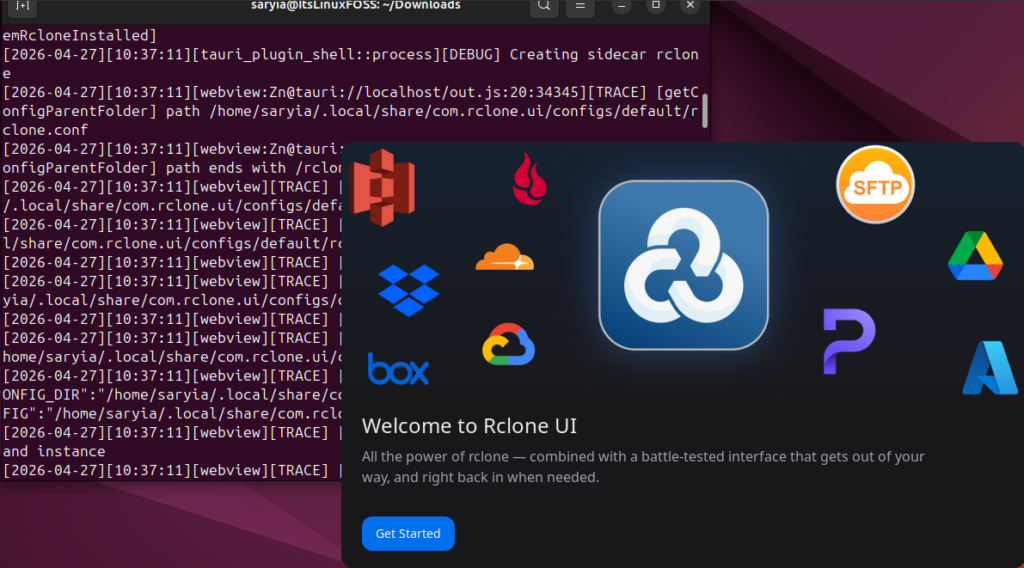Click the 'All the power of rclone' description

(x=643, y=467)
